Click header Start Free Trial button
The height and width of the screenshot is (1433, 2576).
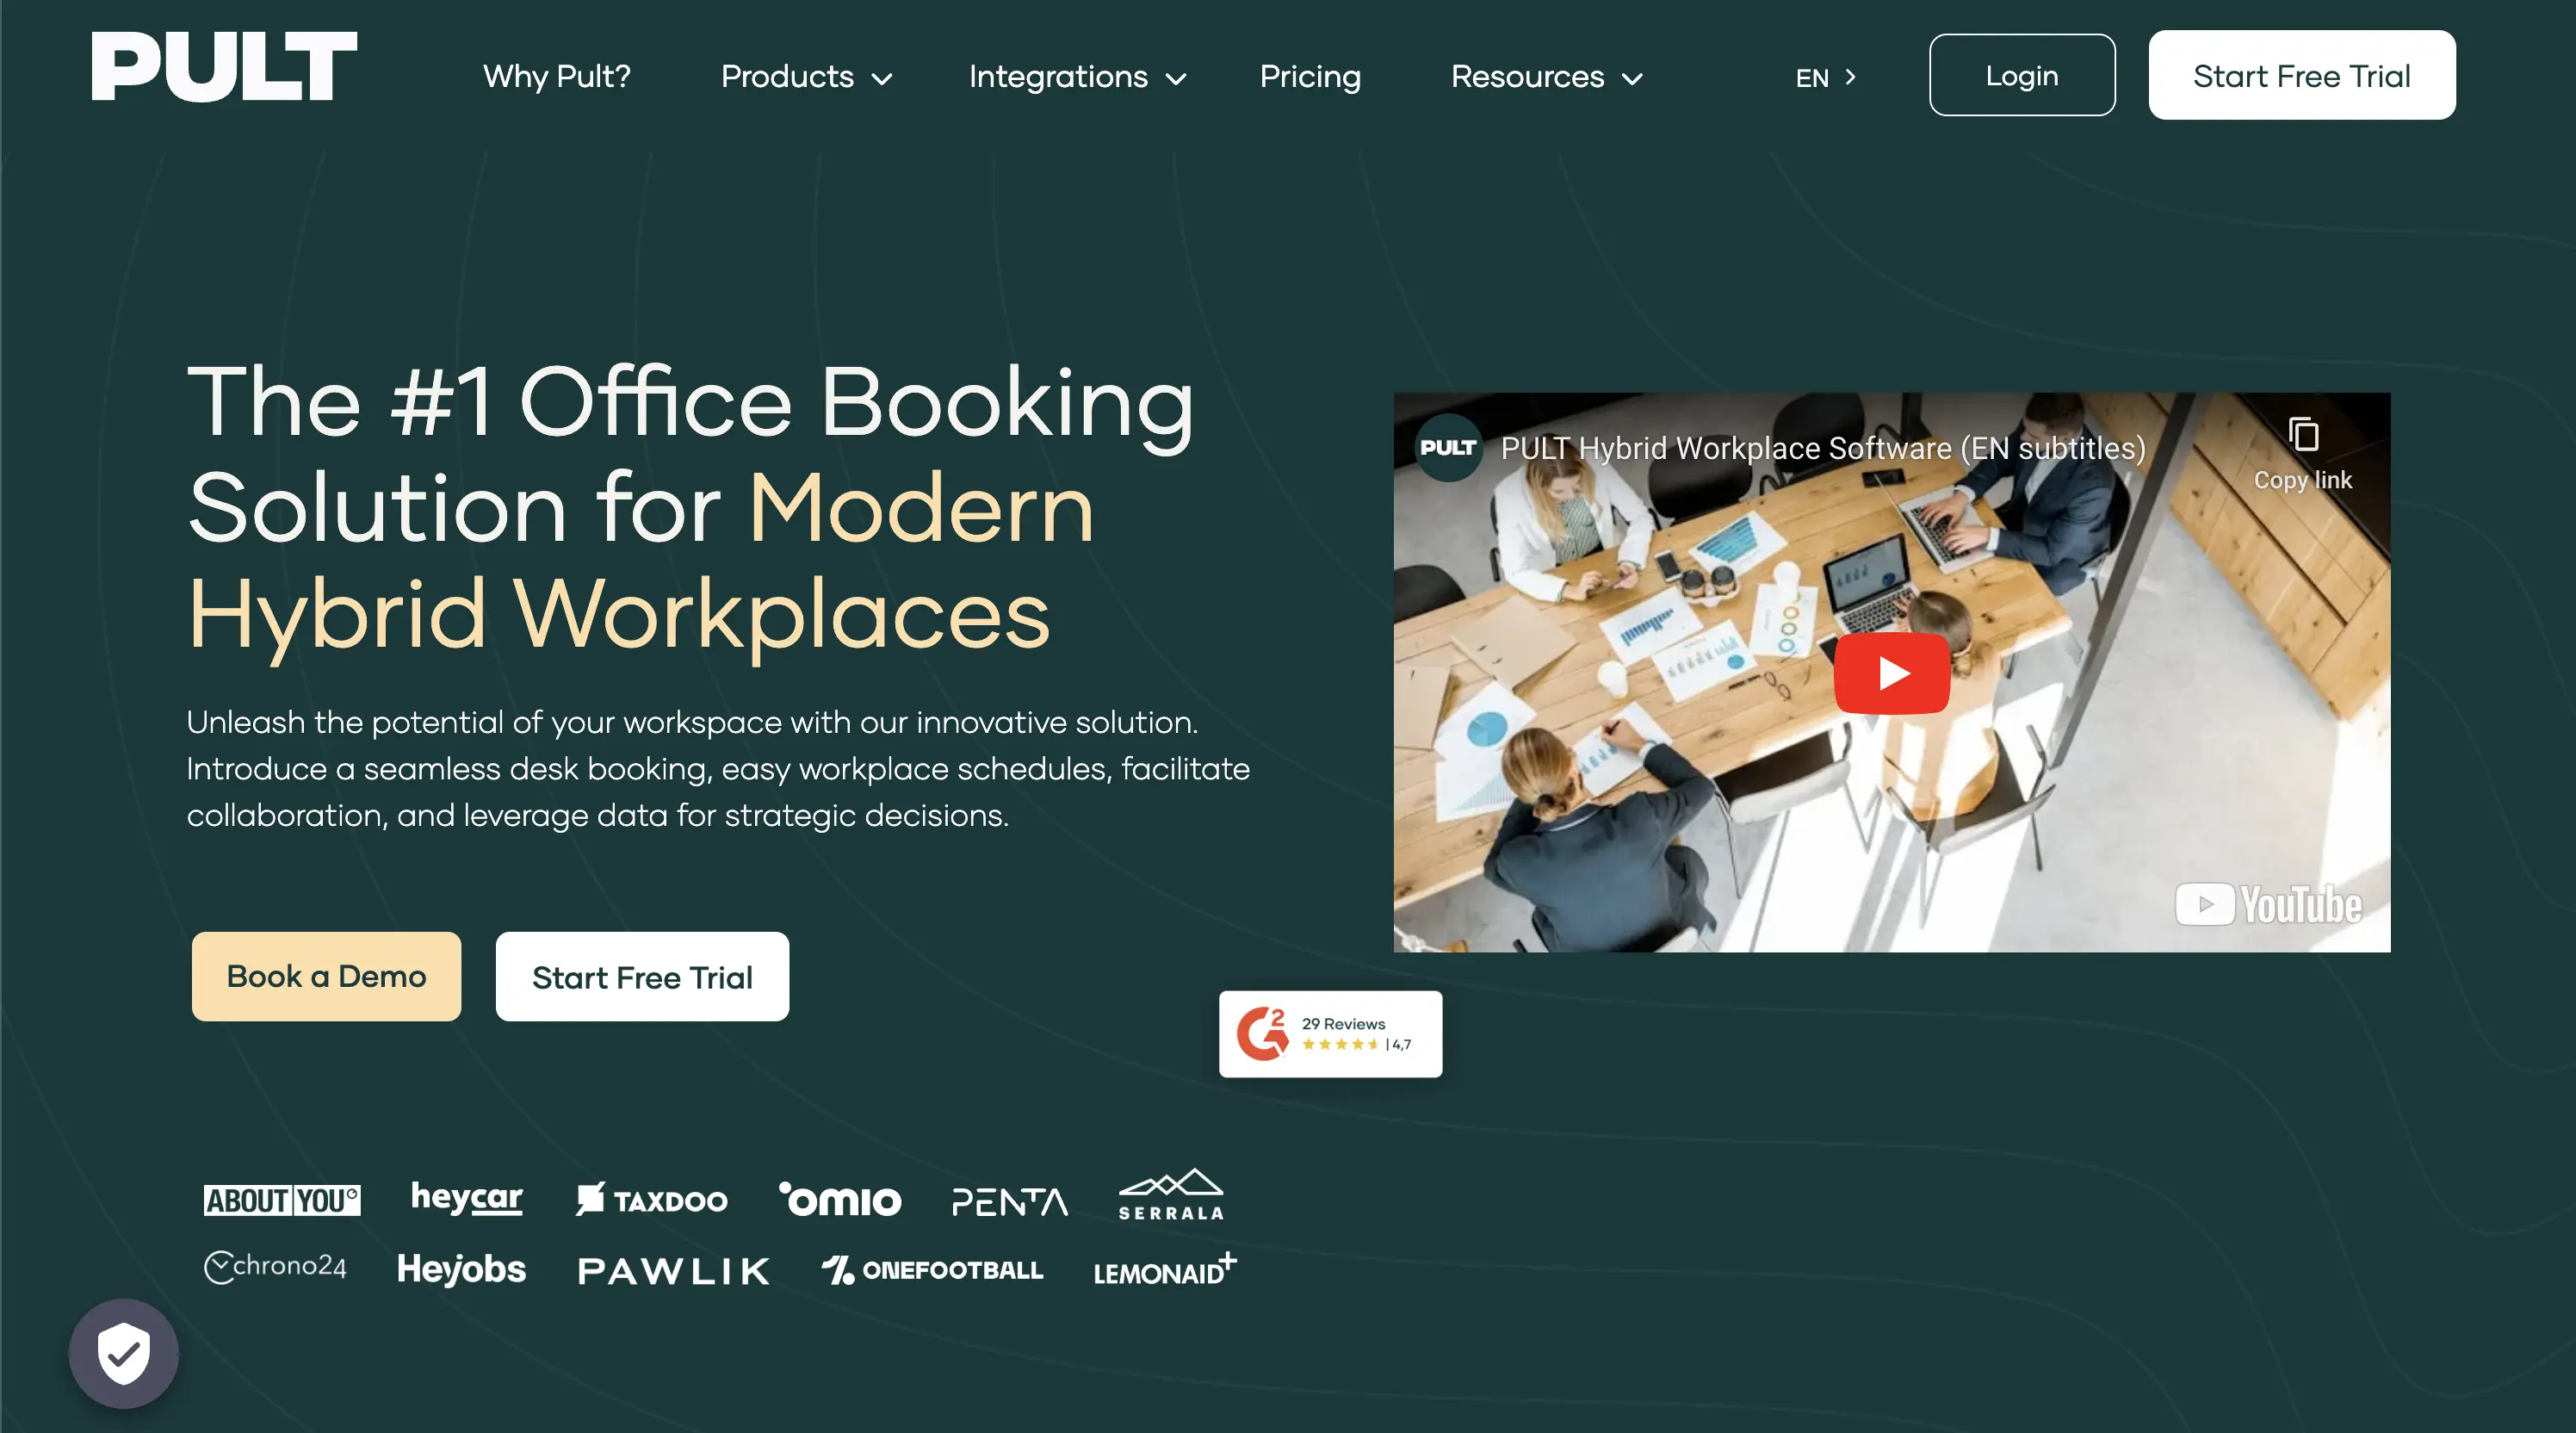[2300, 76]
